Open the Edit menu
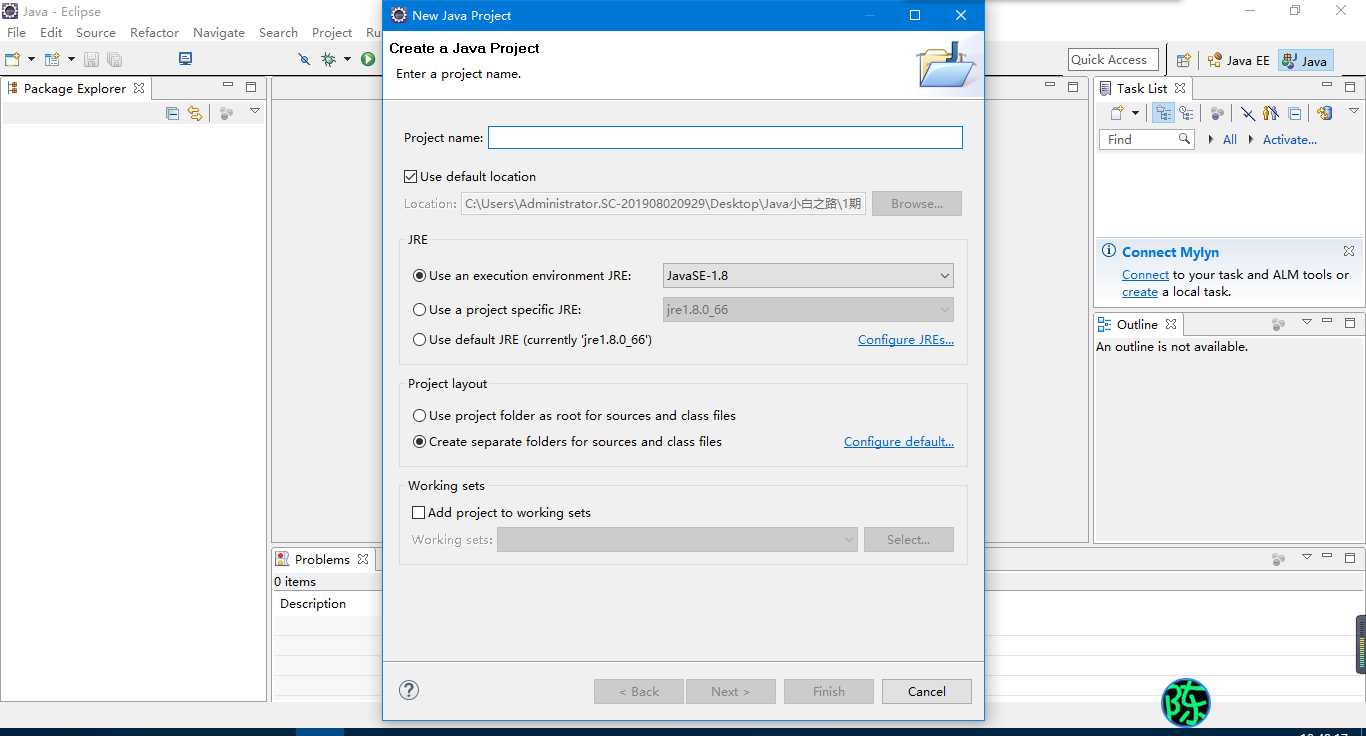The image size is (1366, 736). click(x=51, y=32)
